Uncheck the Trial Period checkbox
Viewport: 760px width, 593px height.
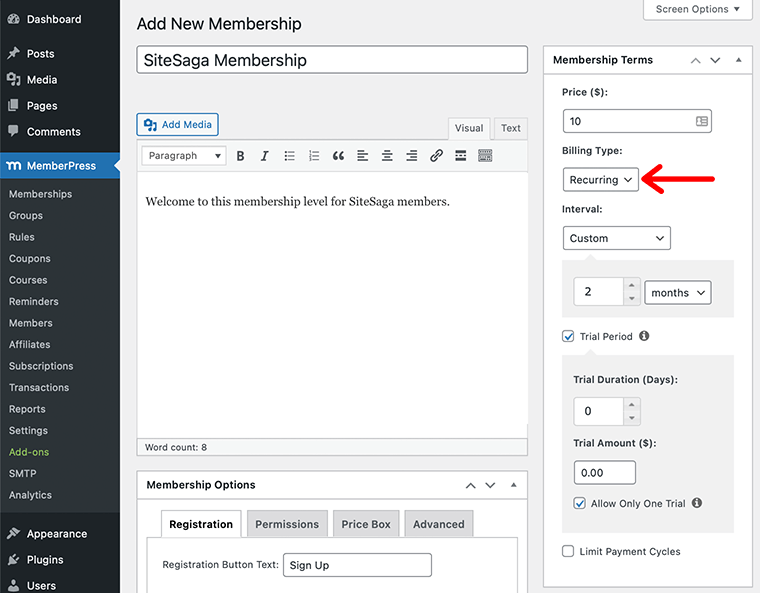tap(568, 337)
